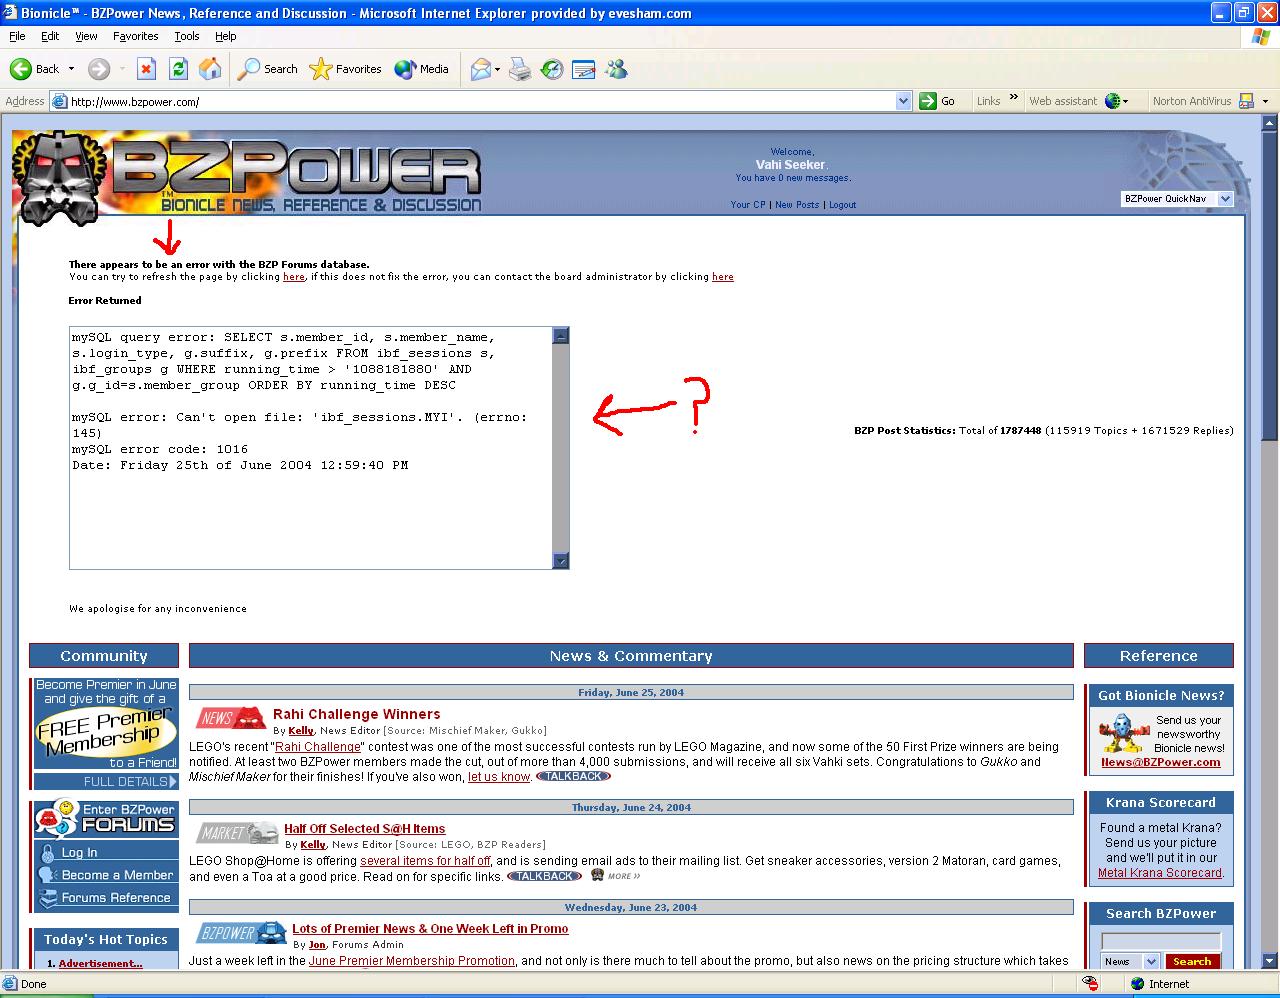Open the File menu
Screen dimensions: 1280x998
click(x=17, y=36)
